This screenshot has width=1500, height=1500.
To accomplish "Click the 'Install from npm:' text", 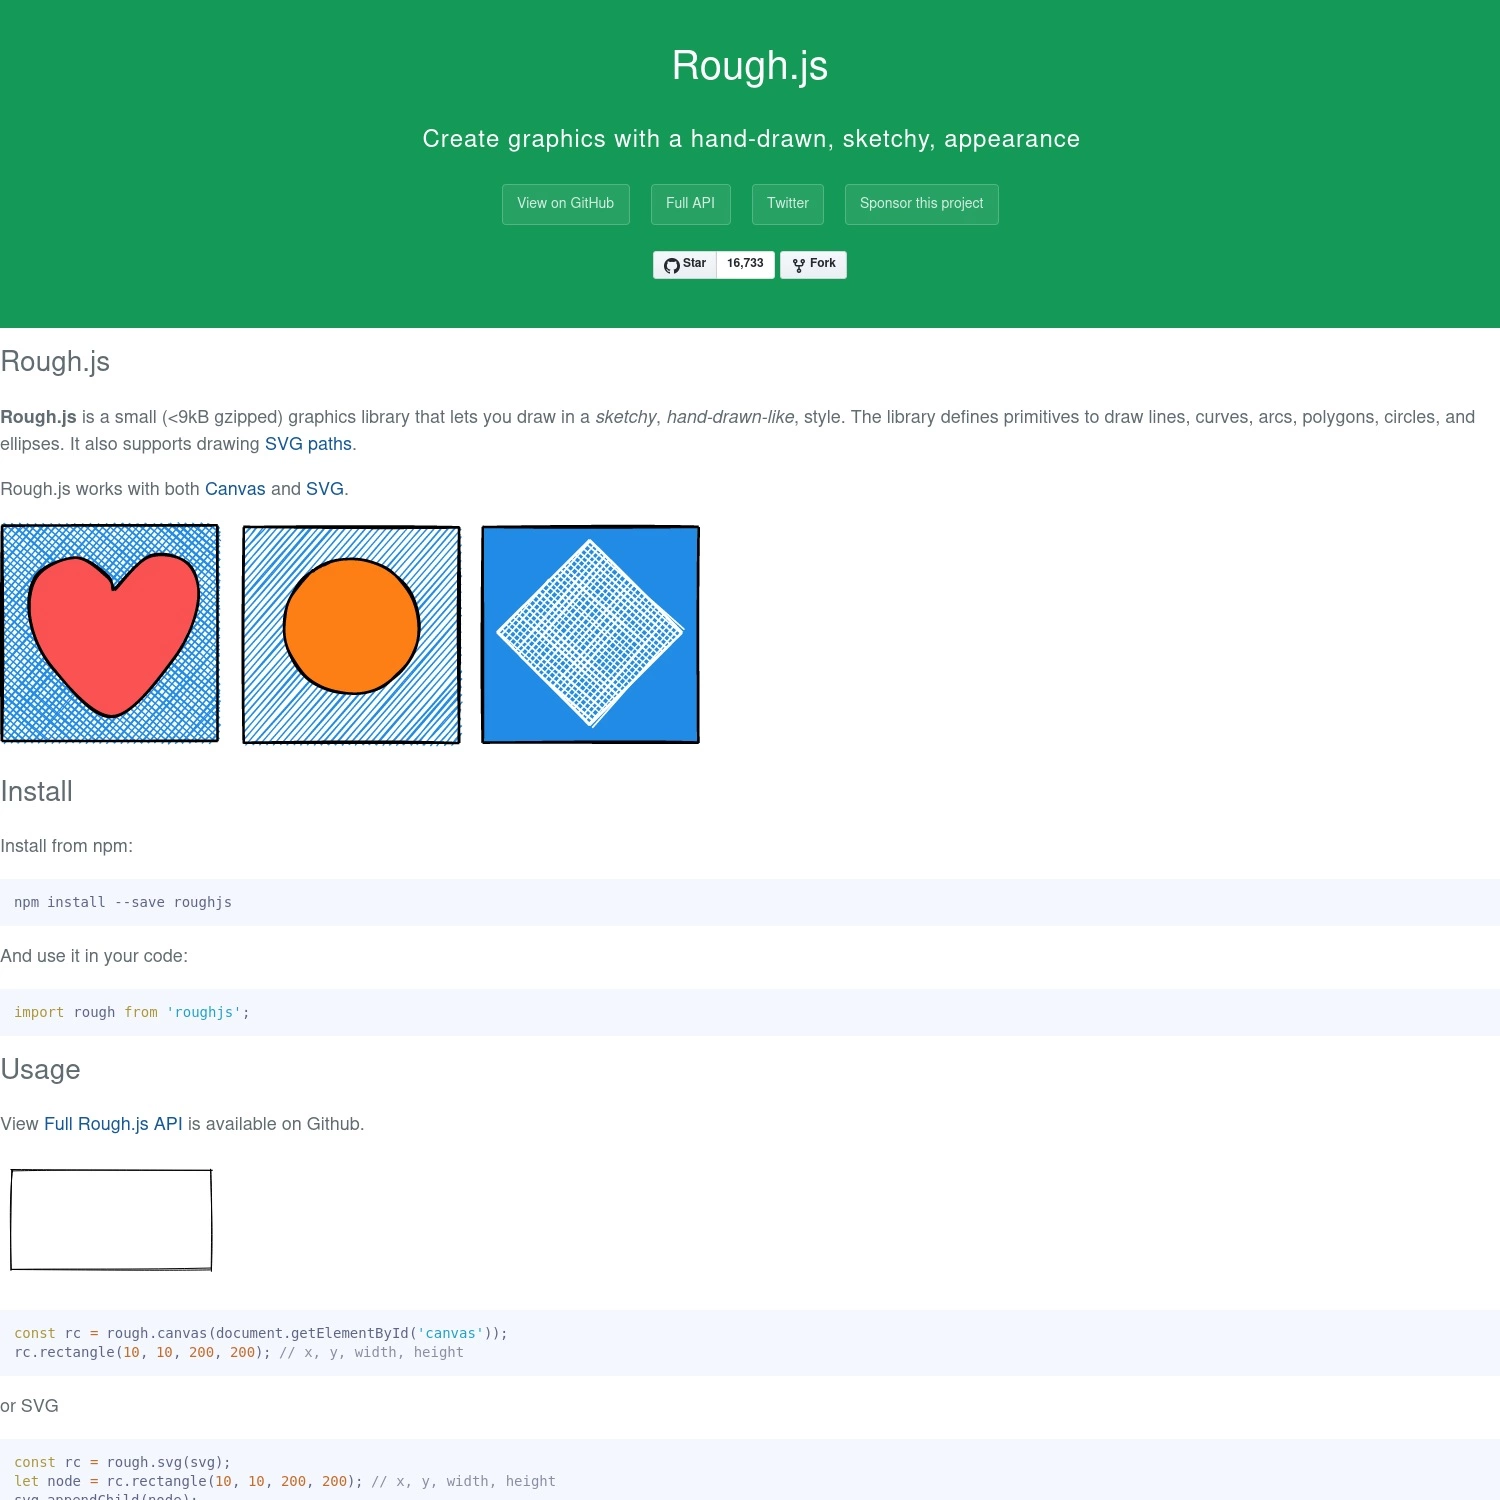I will (67, 846).
